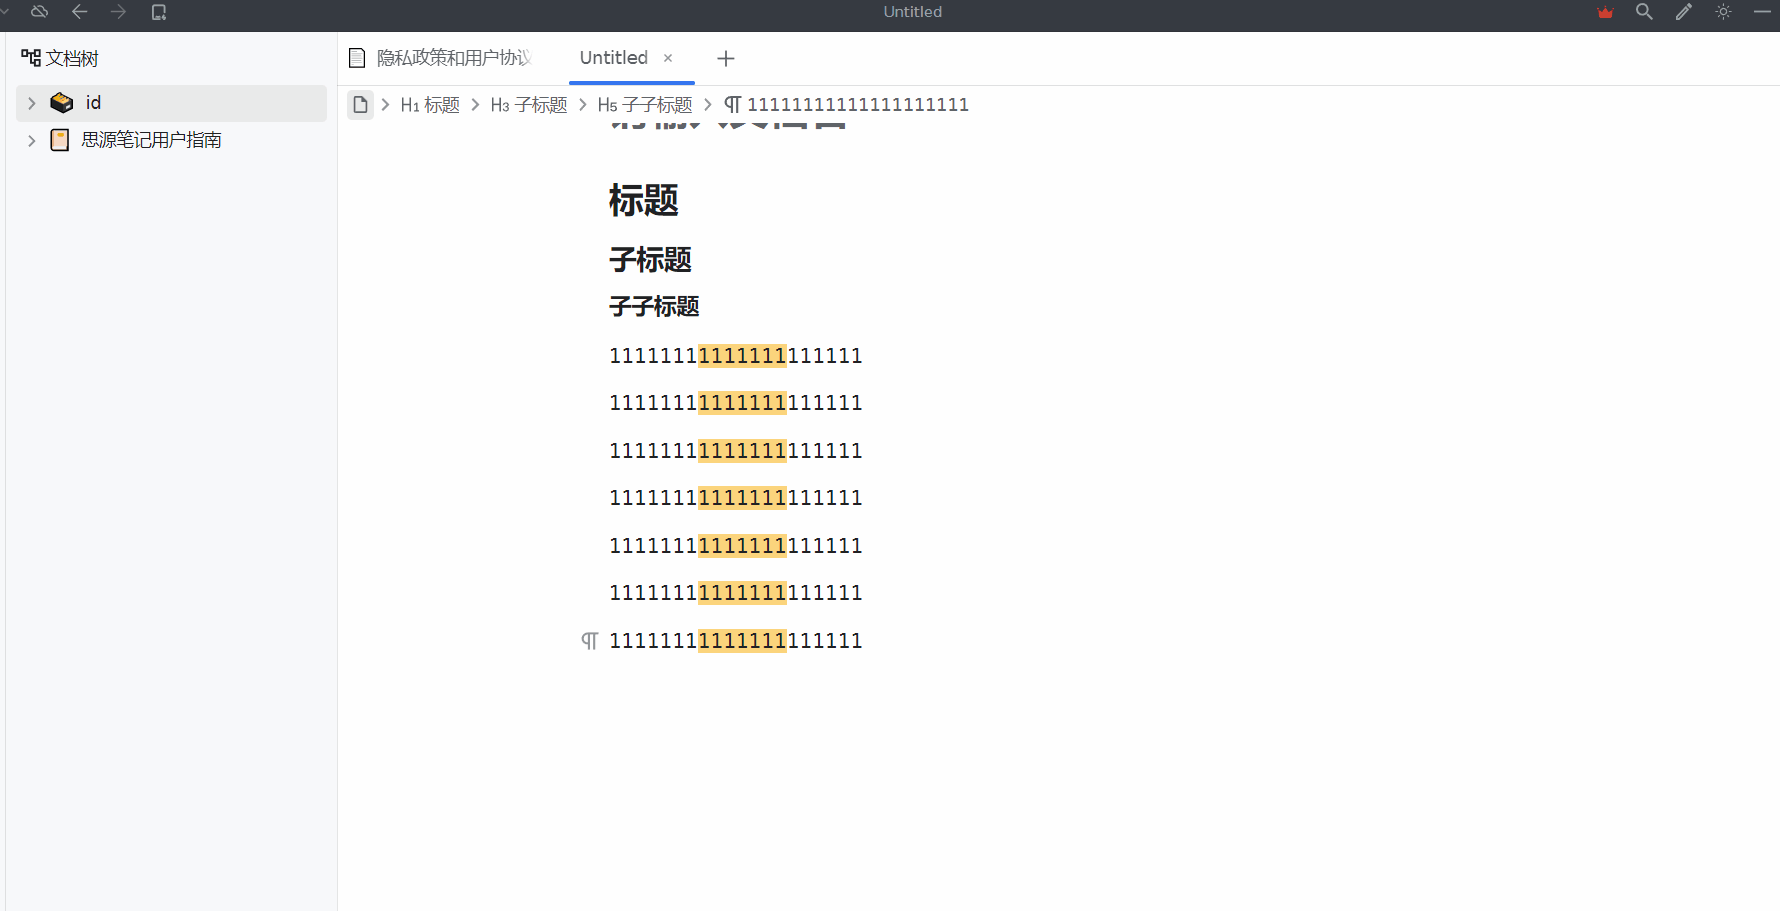Click the red crown membership icon
The width and height of the screenshot is (1780, 911).
1605,12
